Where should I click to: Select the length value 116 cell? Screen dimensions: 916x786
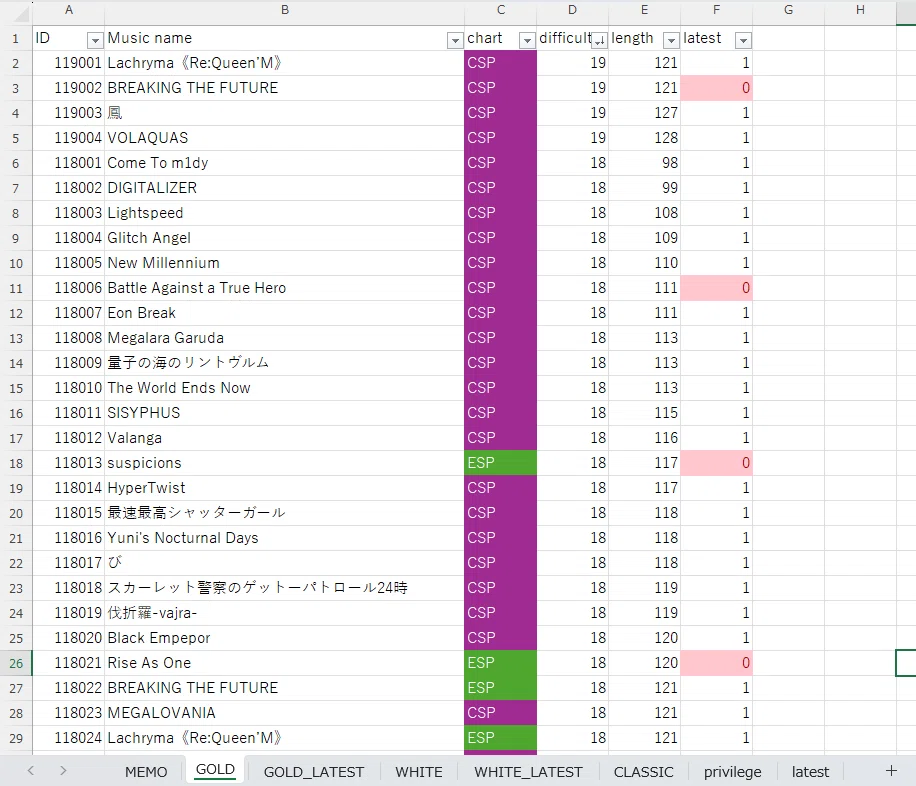(x=644, y=438)
